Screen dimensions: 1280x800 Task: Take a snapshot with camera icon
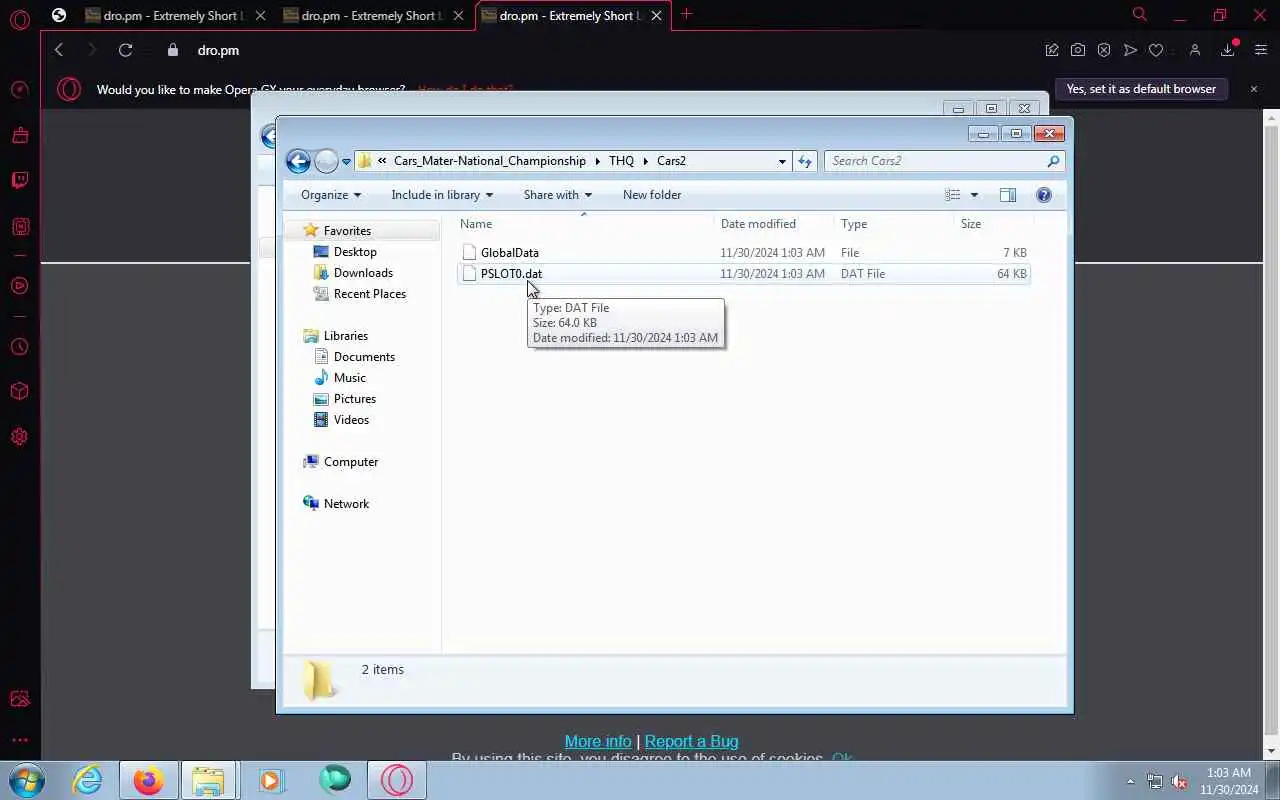[x=1078, y=50]
